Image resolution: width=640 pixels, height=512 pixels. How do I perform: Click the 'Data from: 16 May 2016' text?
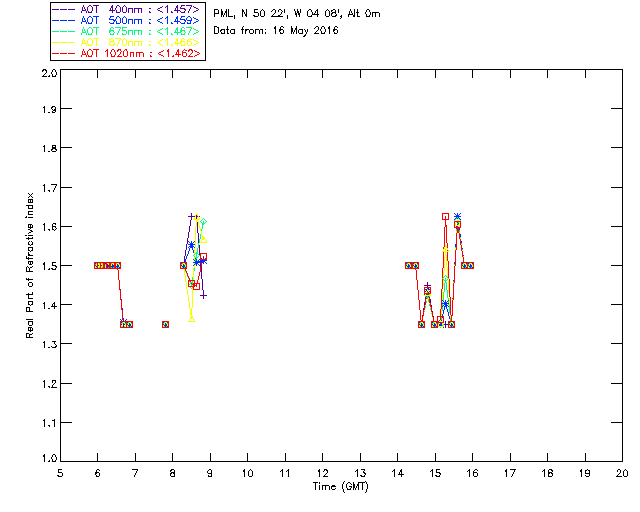pos(276,31)
